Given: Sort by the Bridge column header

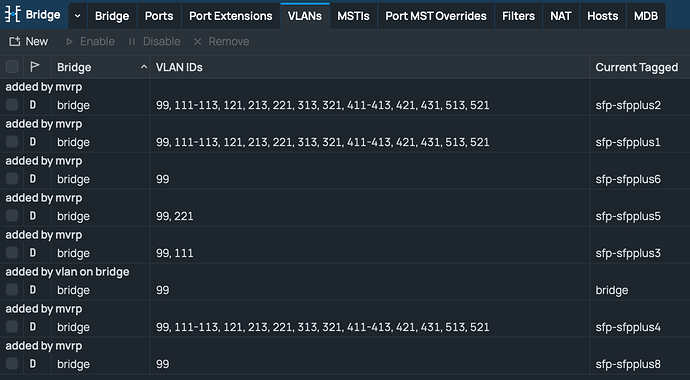Looking at the screenshot, I should coord(101,67).
